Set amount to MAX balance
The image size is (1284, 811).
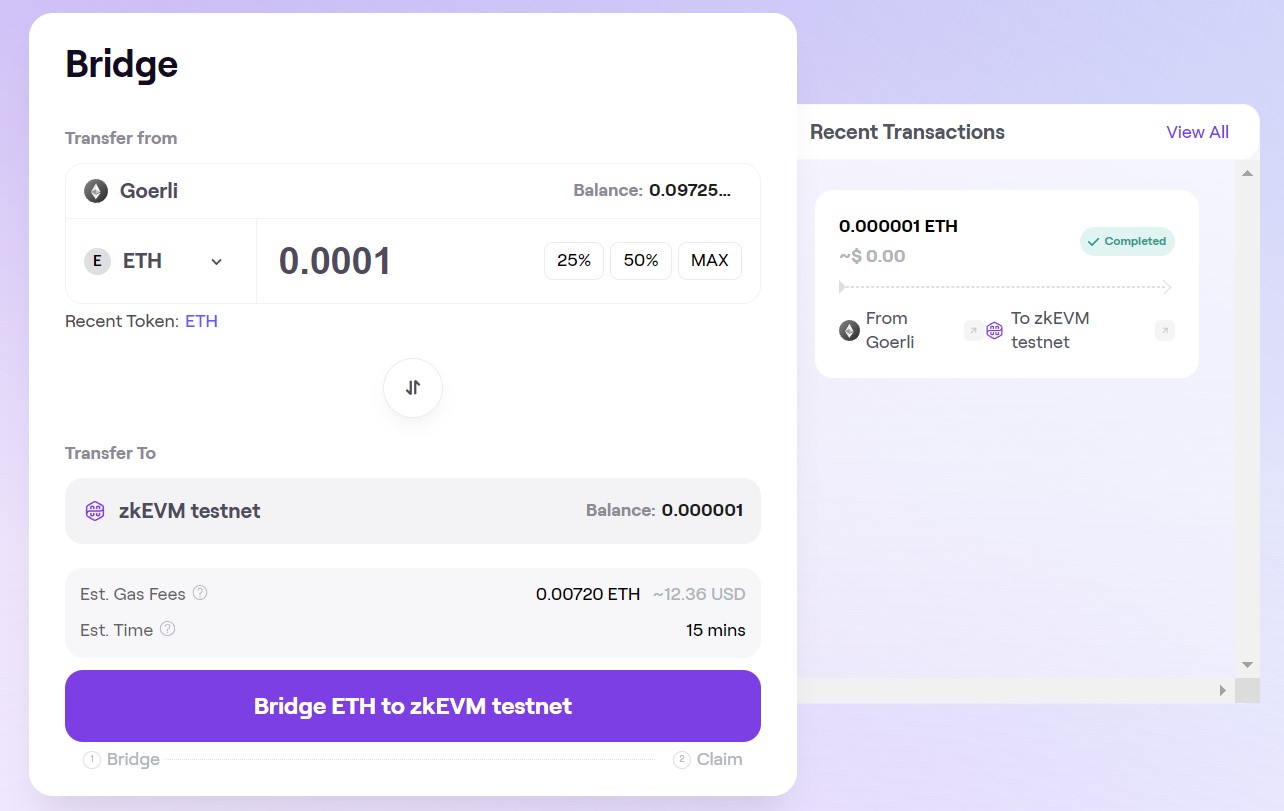(710, 261)
